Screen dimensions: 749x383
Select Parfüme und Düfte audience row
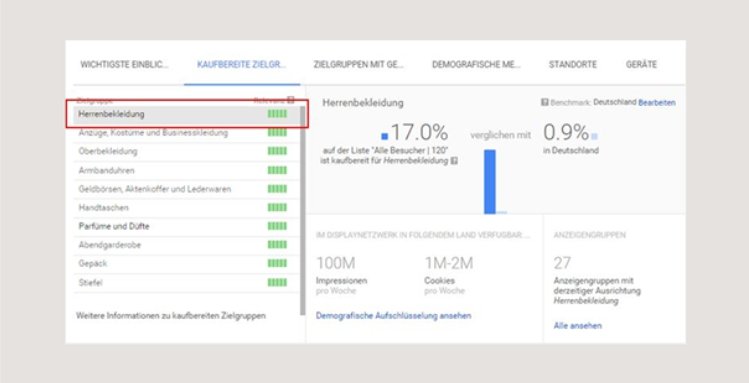click(187, 226)
